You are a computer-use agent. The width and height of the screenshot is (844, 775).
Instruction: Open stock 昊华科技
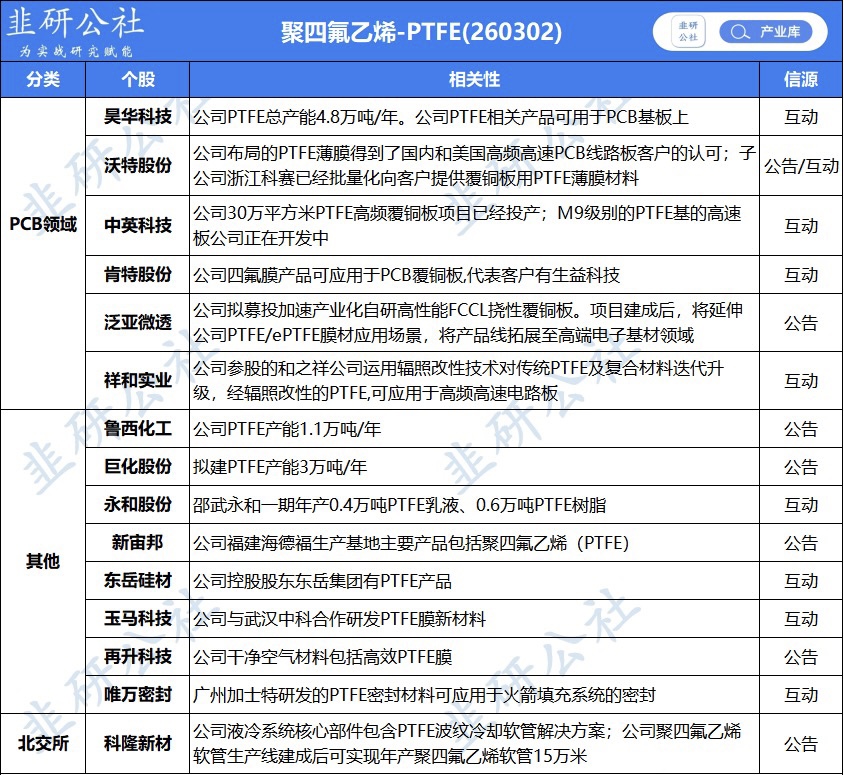pyautogui.click(x=138, y=117)
